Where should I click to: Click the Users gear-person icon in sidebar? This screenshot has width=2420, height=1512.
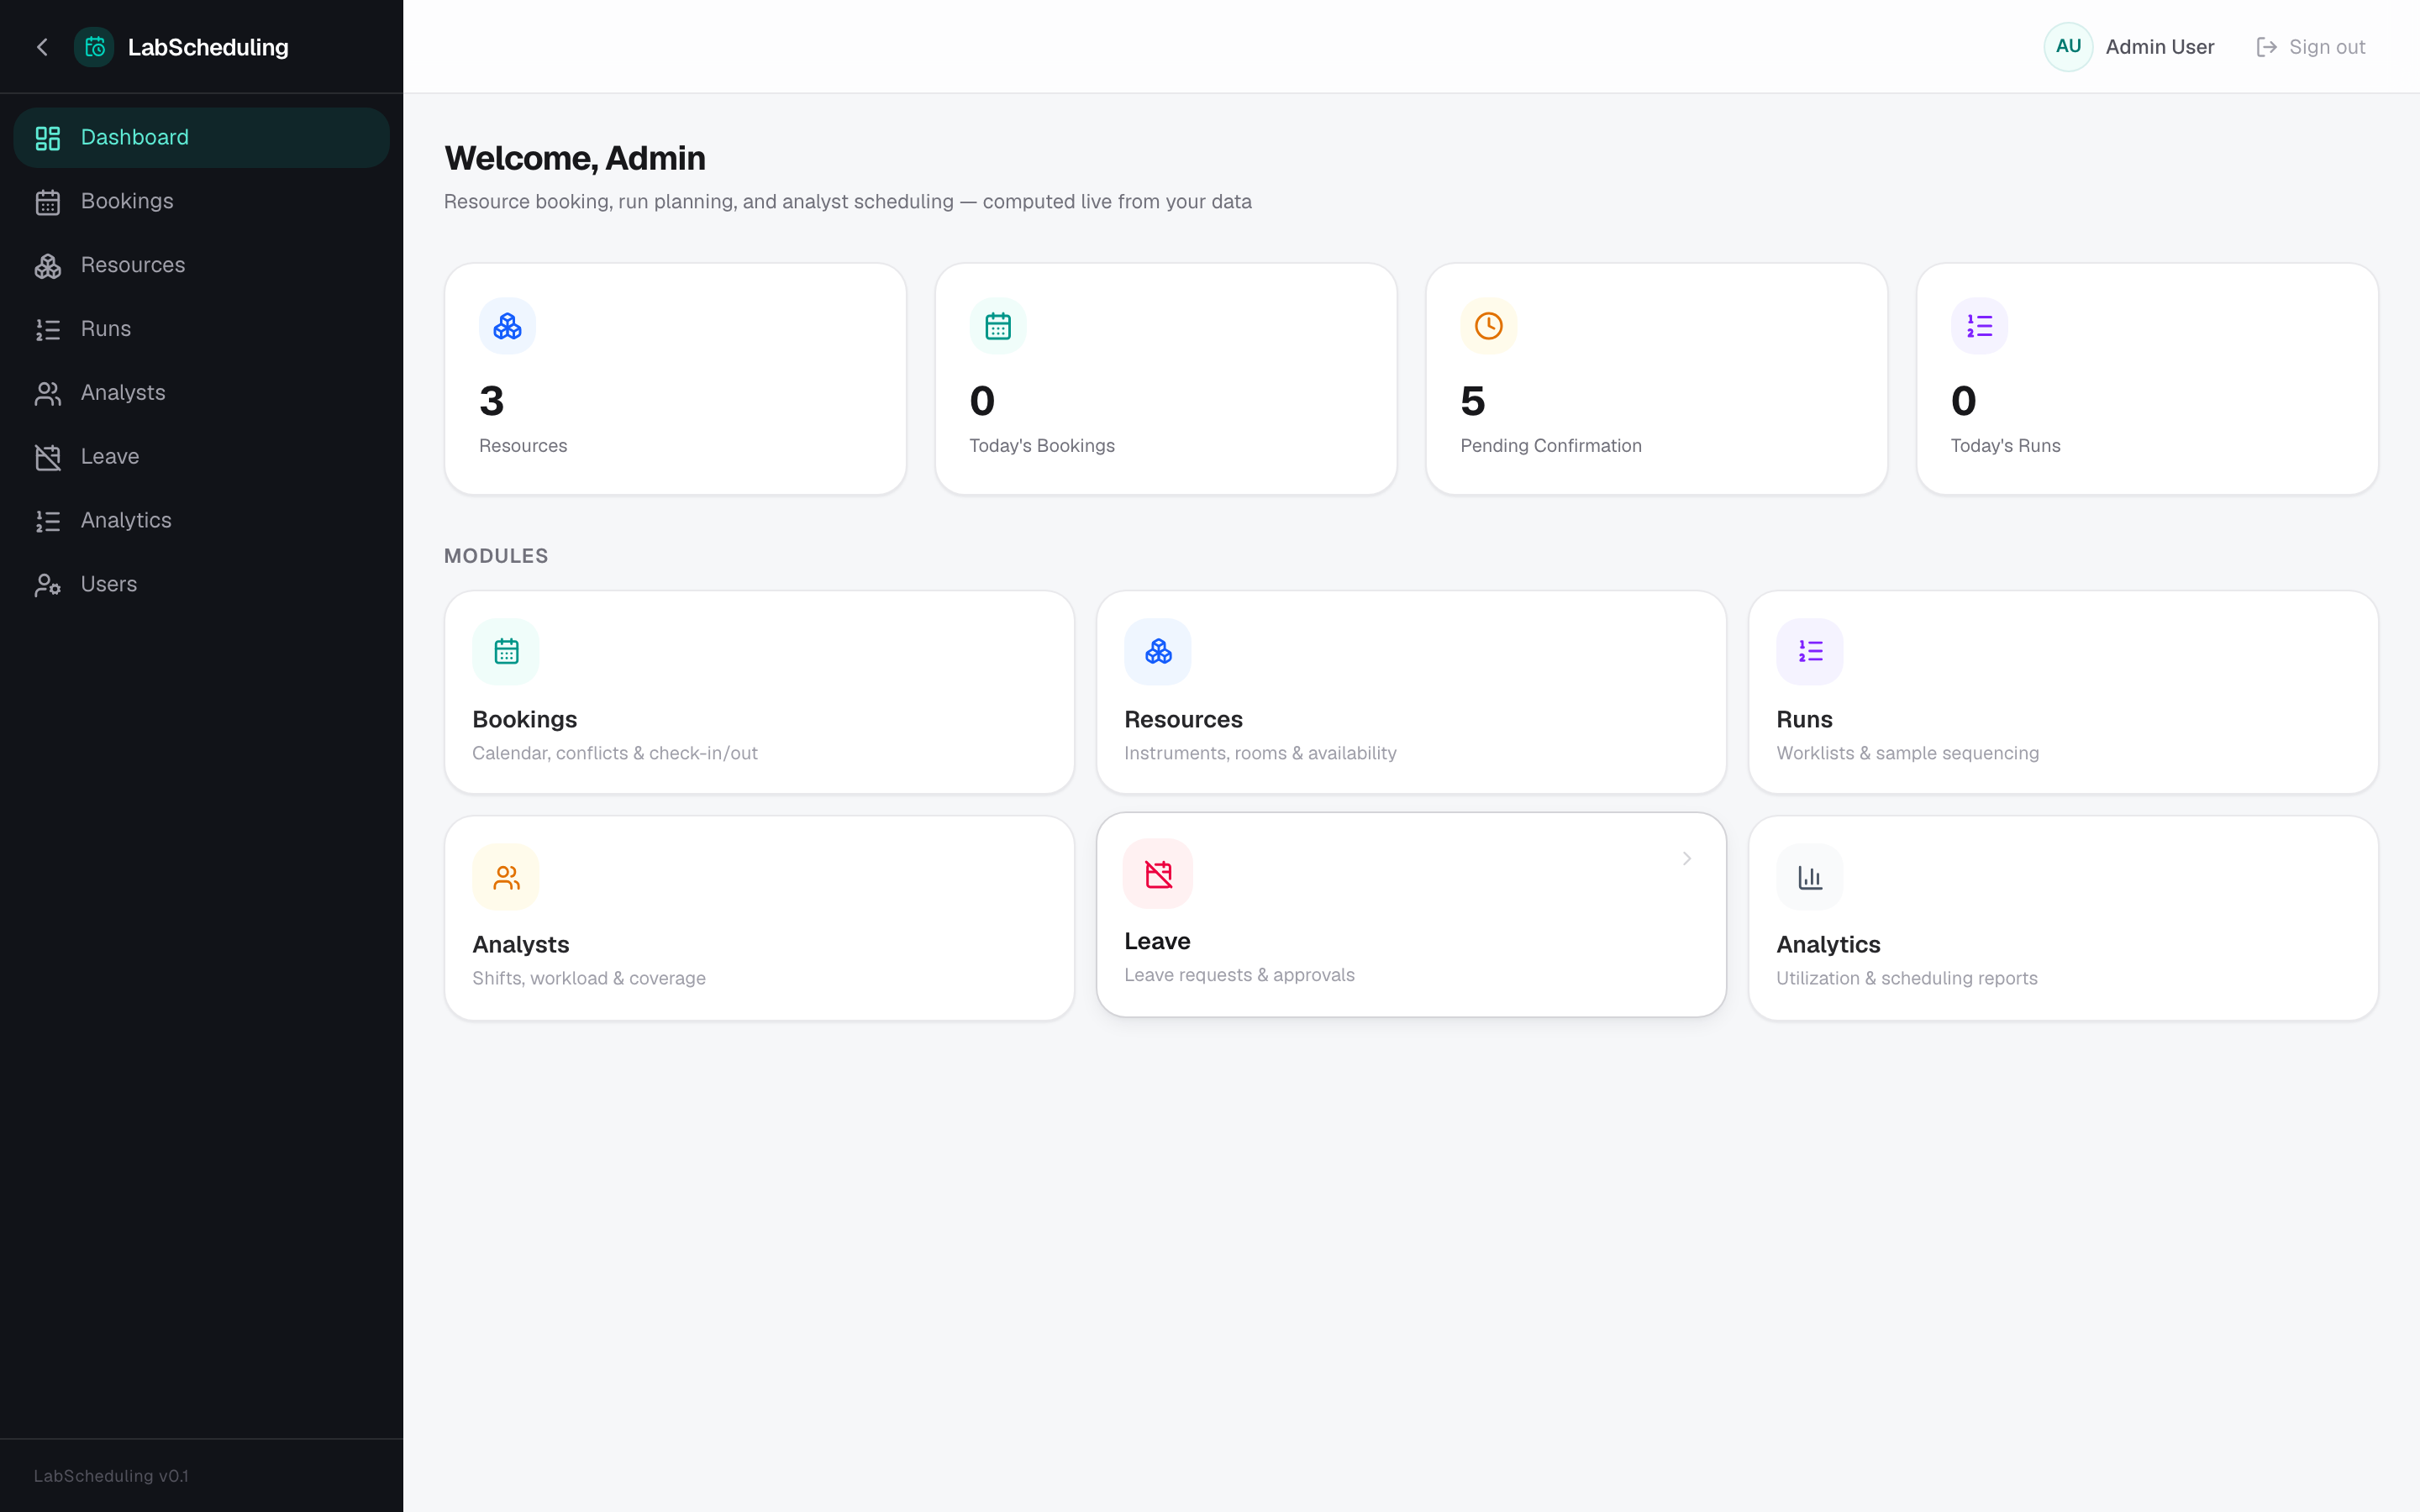48,585
